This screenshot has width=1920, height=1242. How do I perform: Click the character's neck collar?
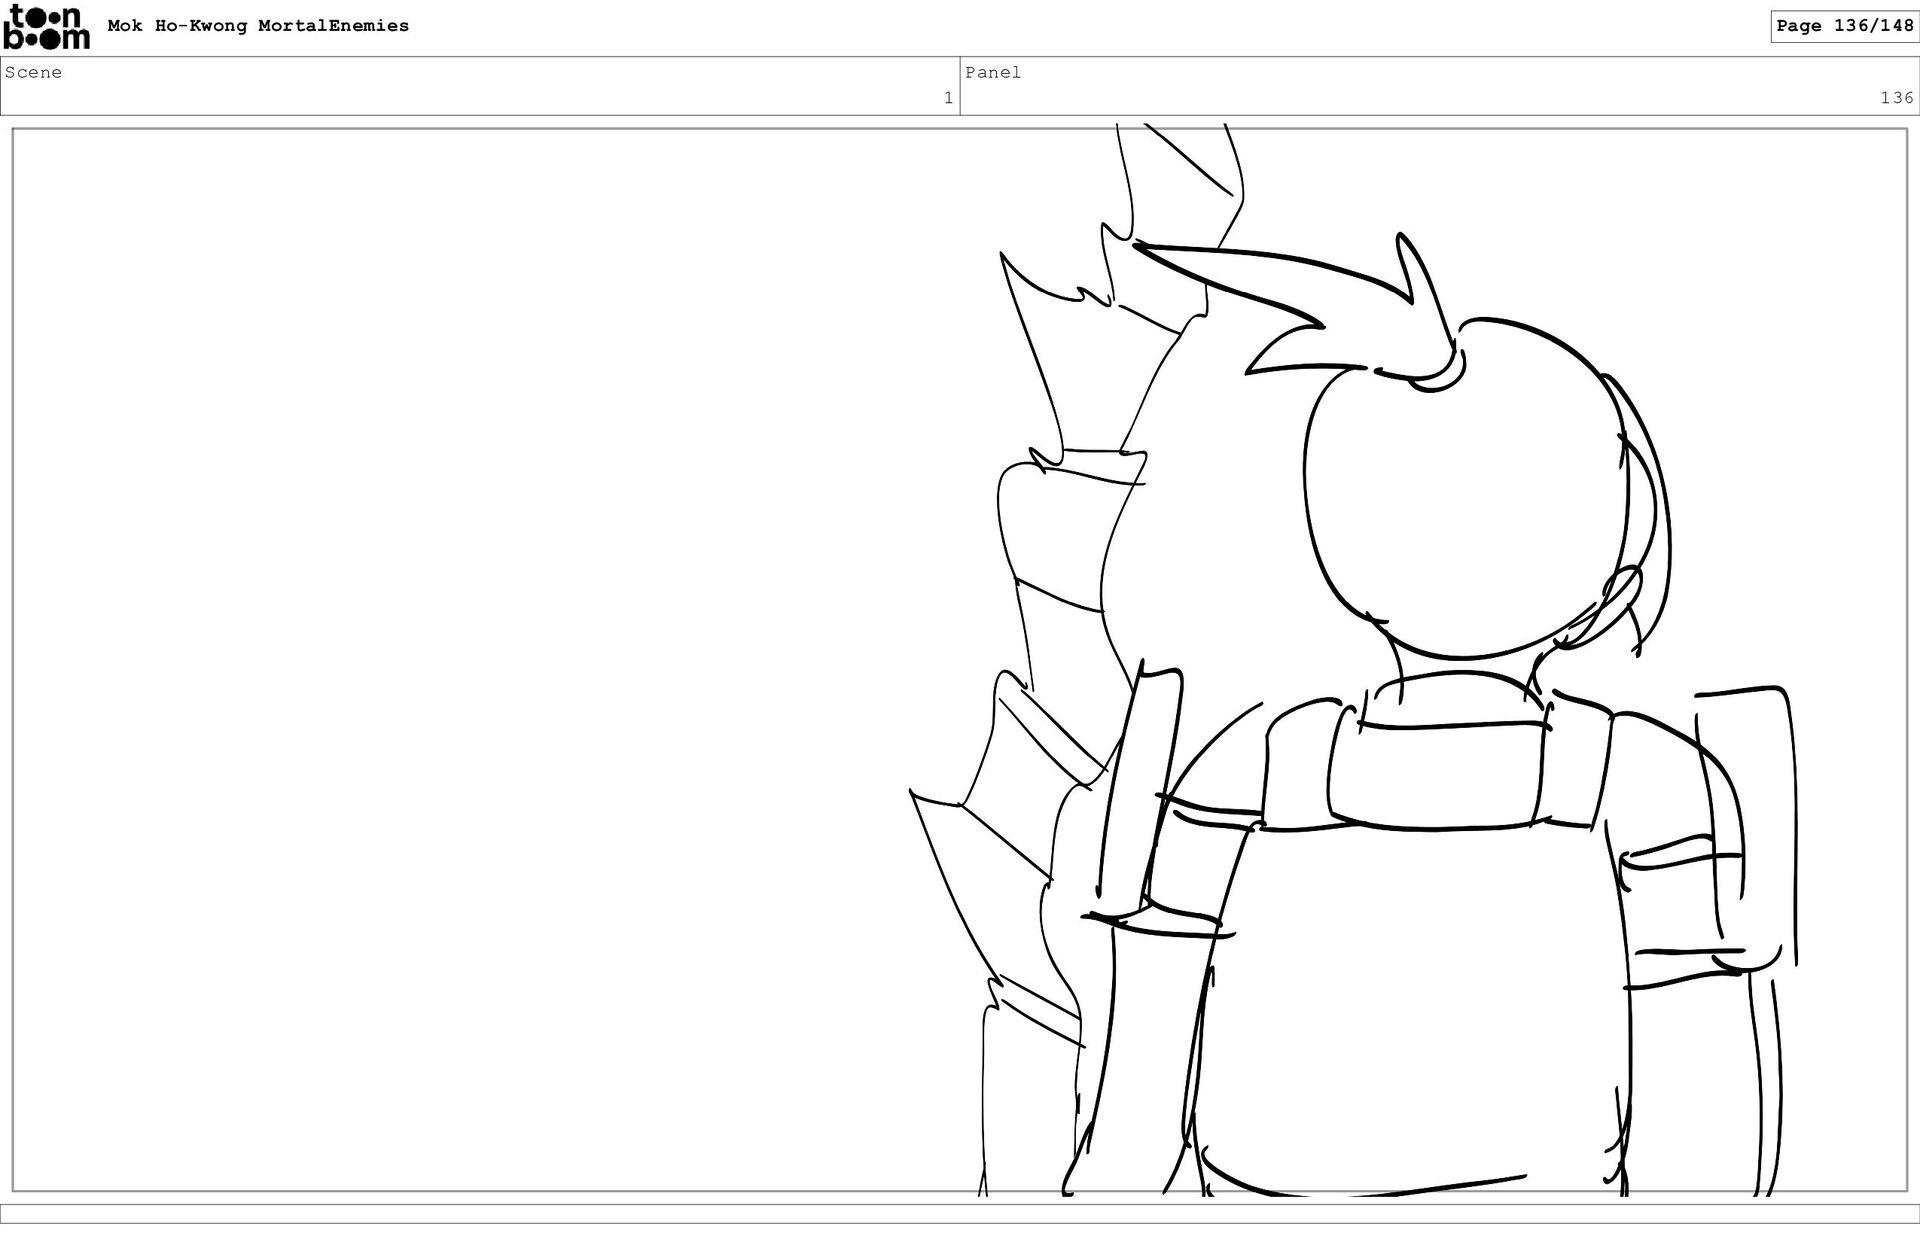pyautogui.click(x=1460, y=690)
